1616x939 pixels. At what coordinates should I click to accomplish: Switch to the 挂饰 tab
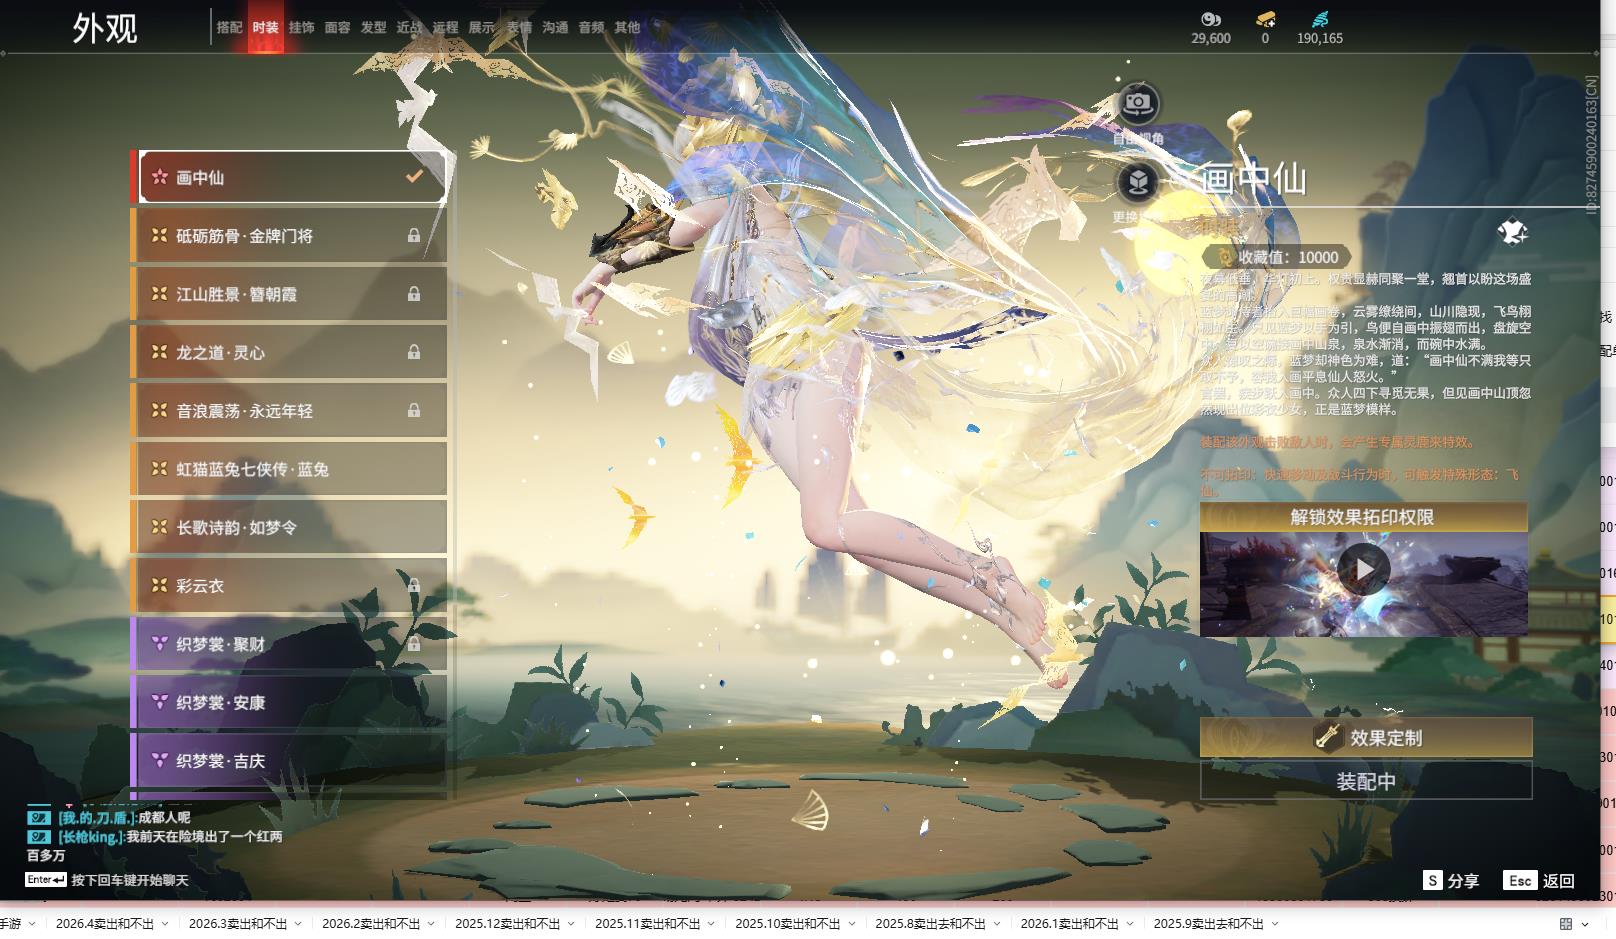pos(301,28)
